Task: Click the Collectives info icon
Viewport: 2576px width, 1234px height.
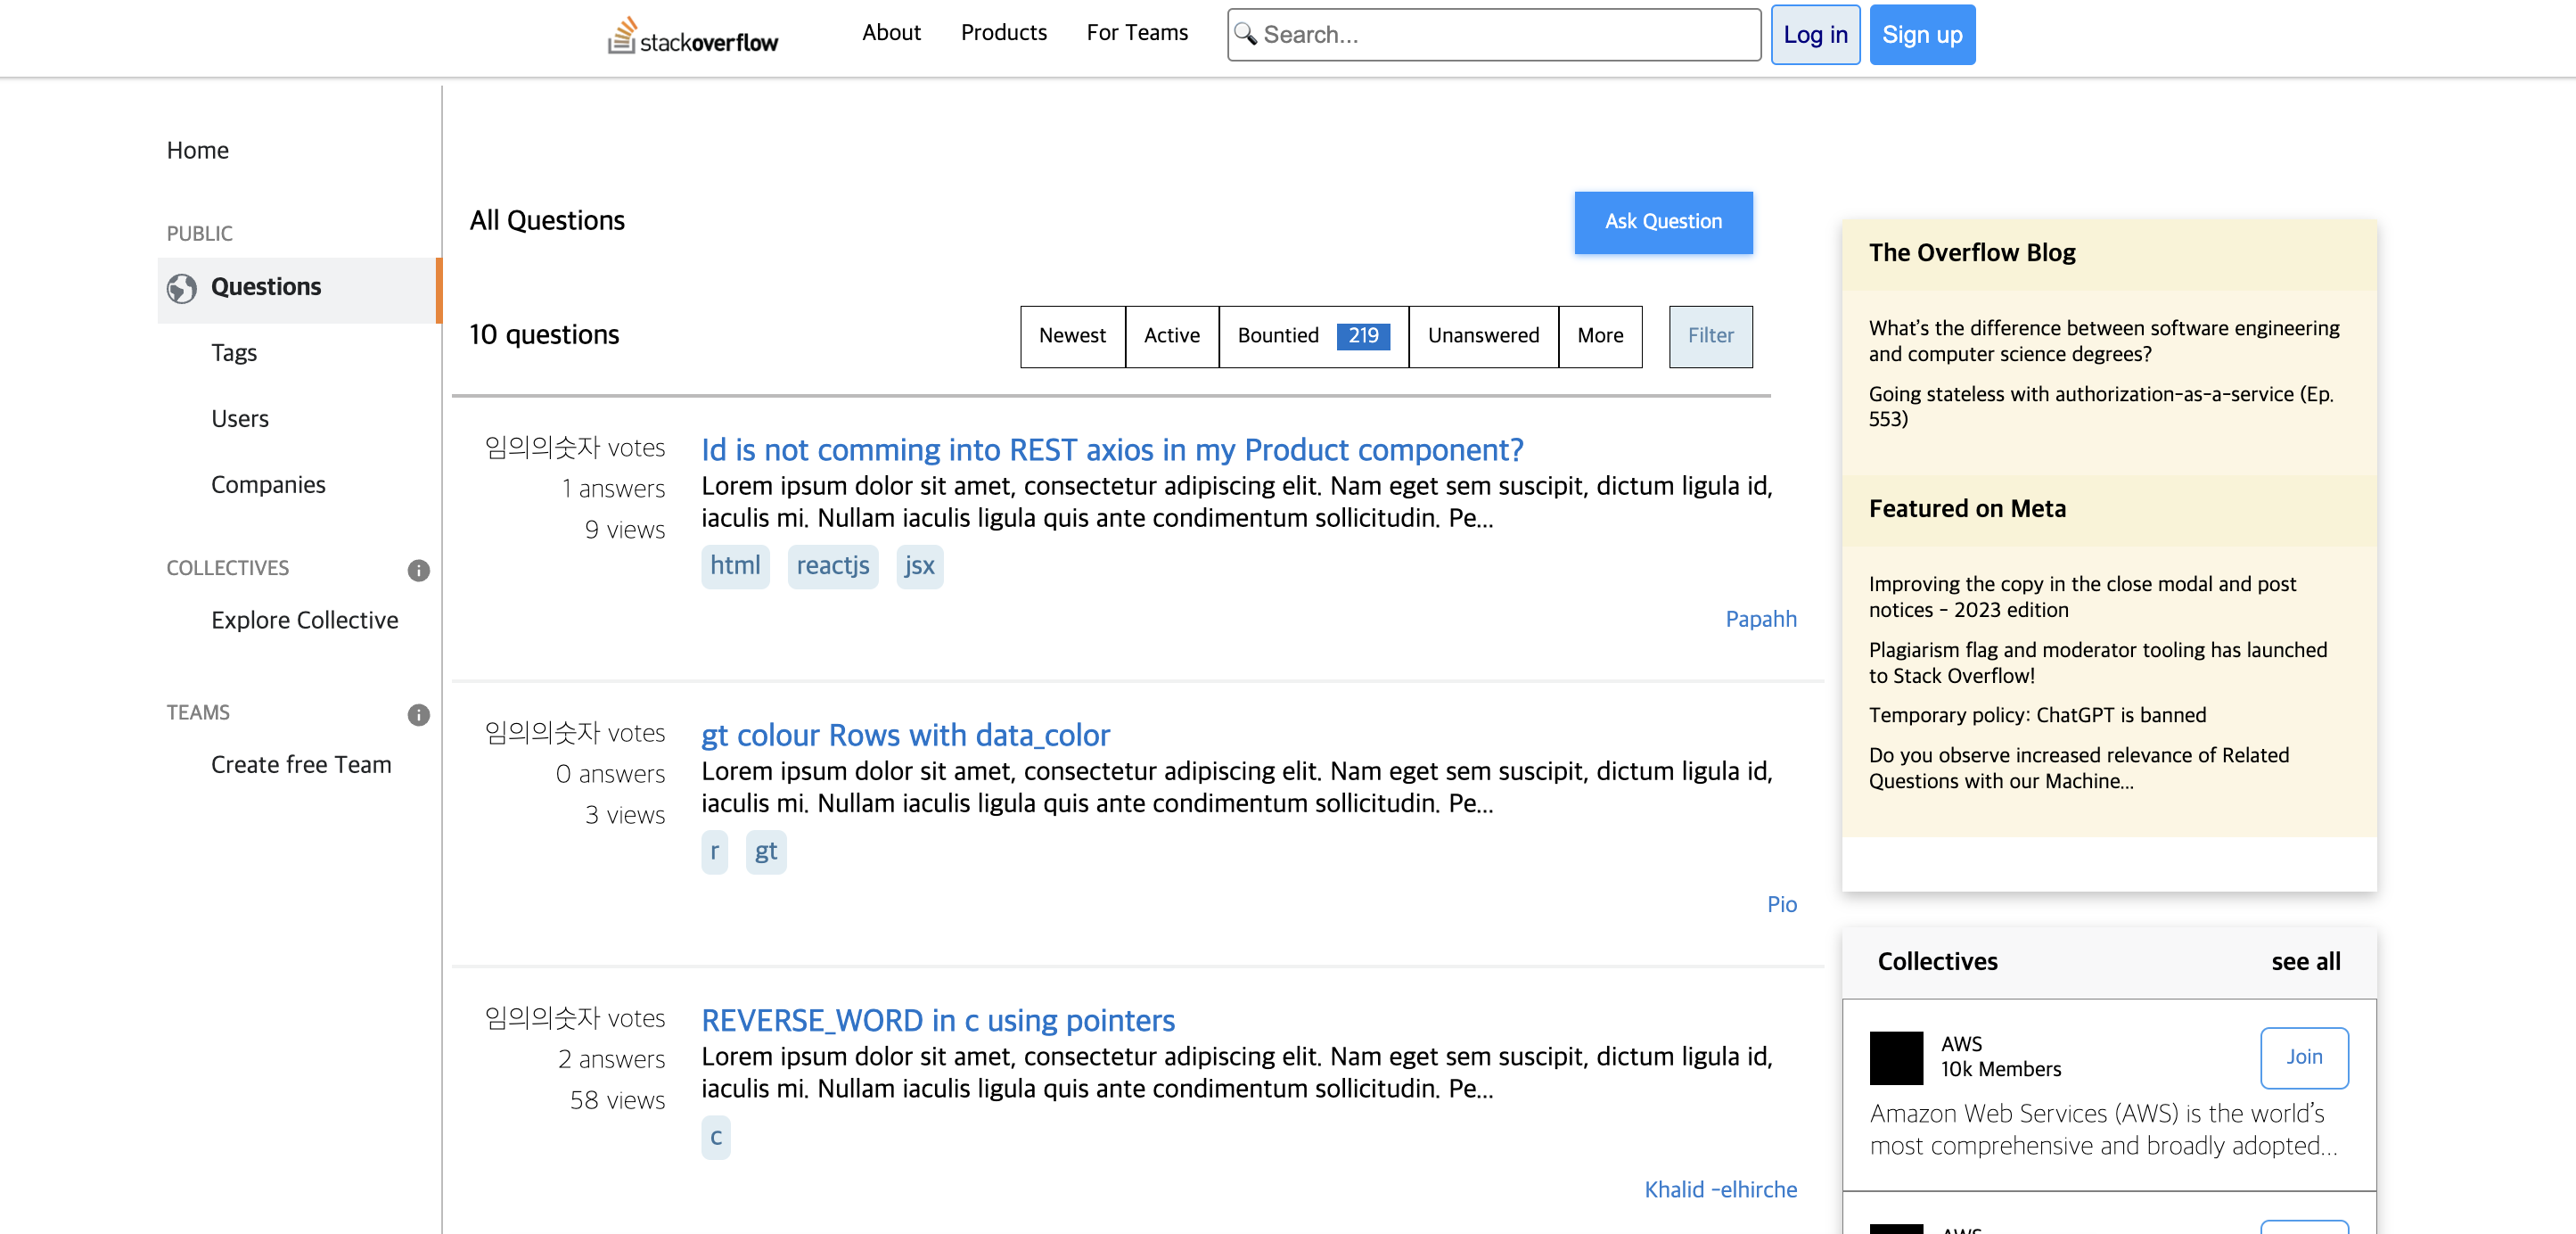Action: point(418,570)
